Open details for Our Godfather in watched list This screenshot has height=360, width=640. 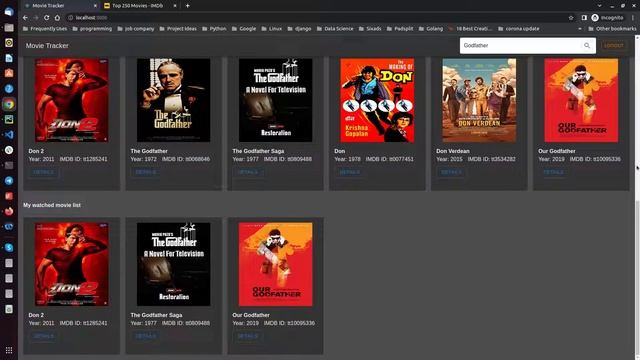[247, 336]
